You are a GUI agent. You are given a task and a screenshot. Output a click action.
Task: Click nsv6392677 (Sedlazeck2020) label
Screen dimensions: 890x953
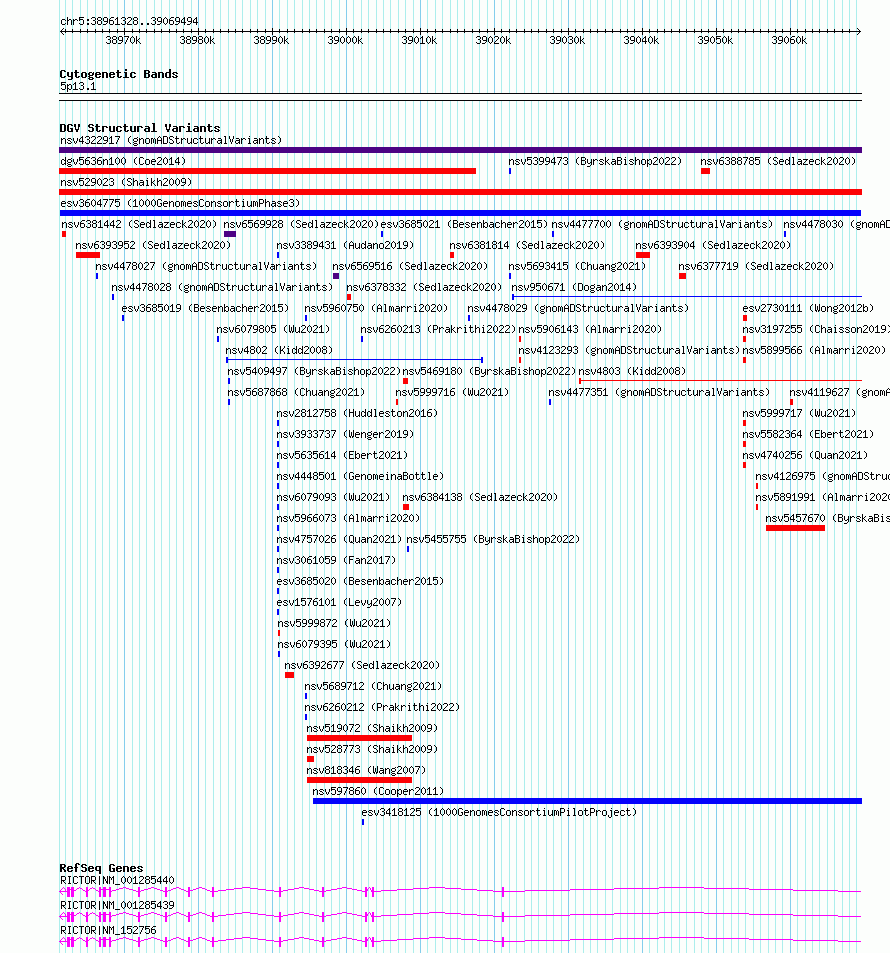click(x=362, y=666)
